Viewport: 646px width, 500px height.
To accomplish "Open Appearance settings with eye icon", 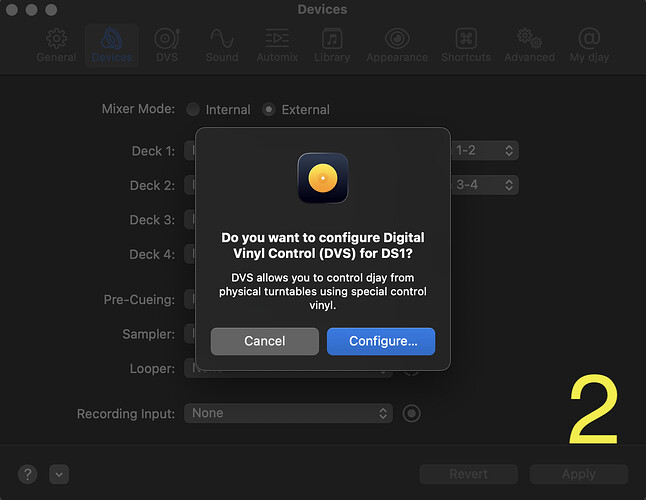I will point(397,45).
